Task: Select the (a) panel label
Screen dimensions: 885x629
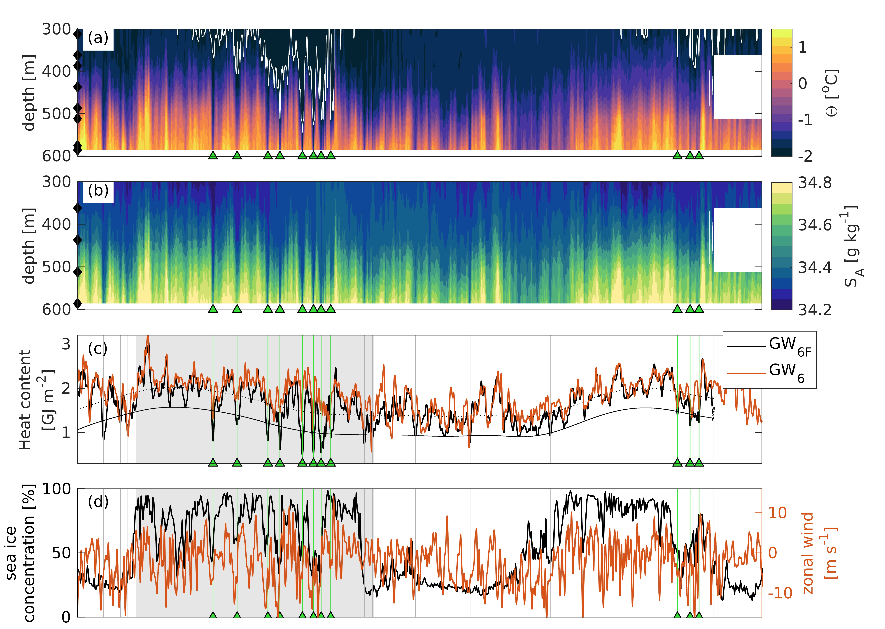Action: point(97,39)
